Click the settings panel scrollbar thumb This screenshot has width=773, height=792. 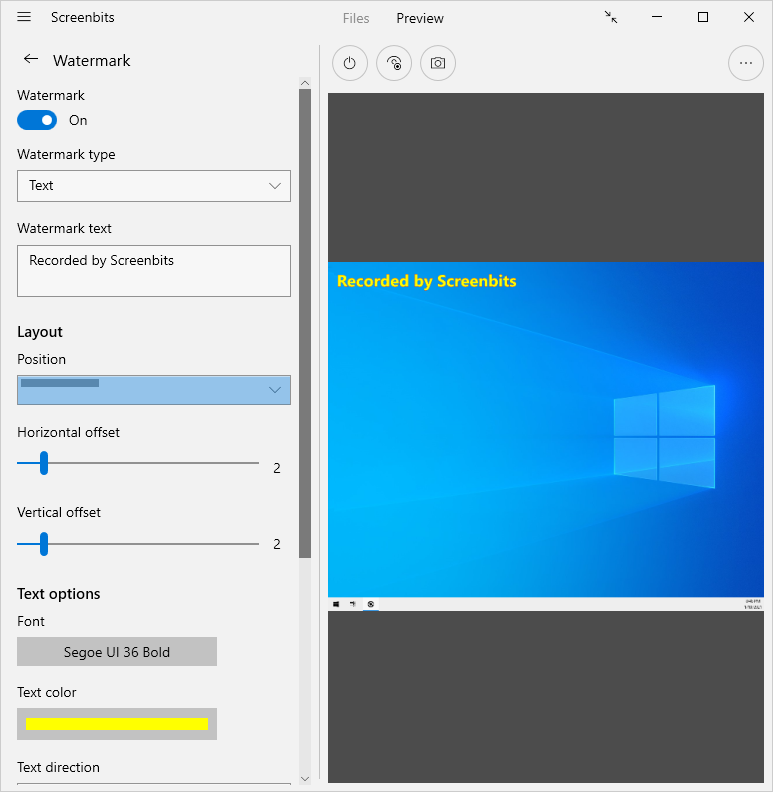click(x=305, y=323)
